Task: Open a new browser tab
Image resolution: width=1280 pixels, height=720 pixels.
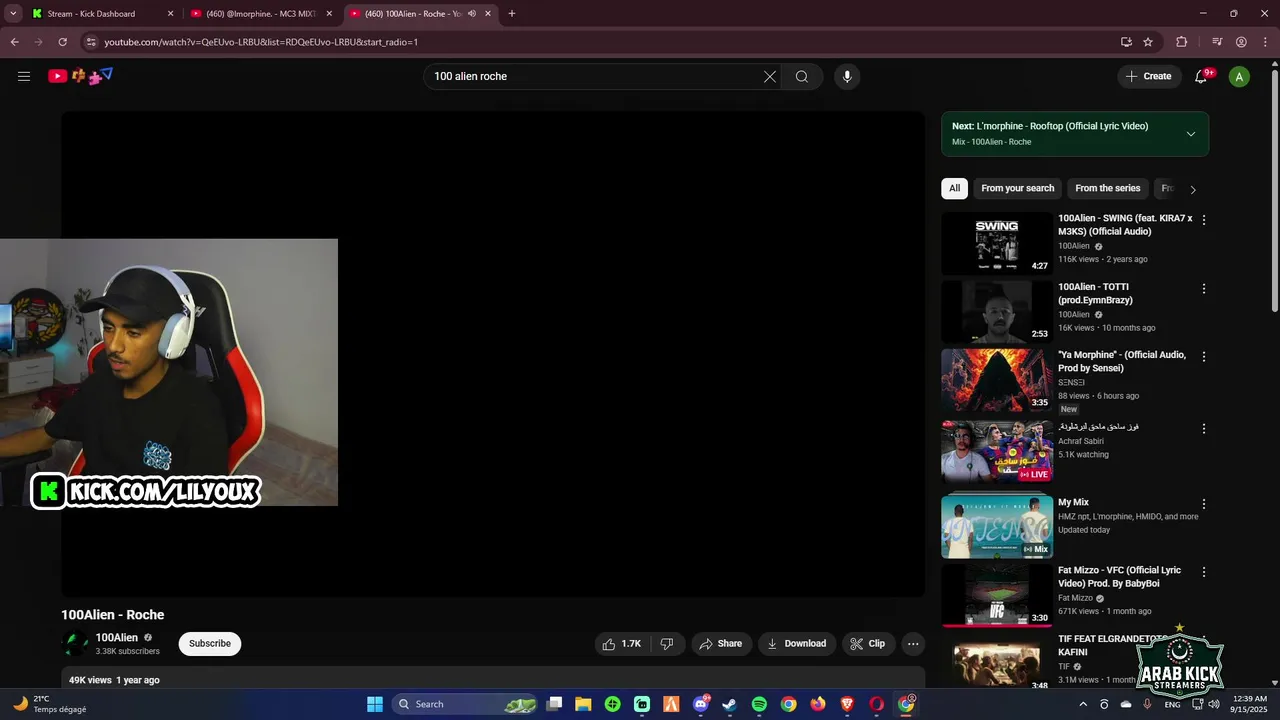Action: point(512,14)
